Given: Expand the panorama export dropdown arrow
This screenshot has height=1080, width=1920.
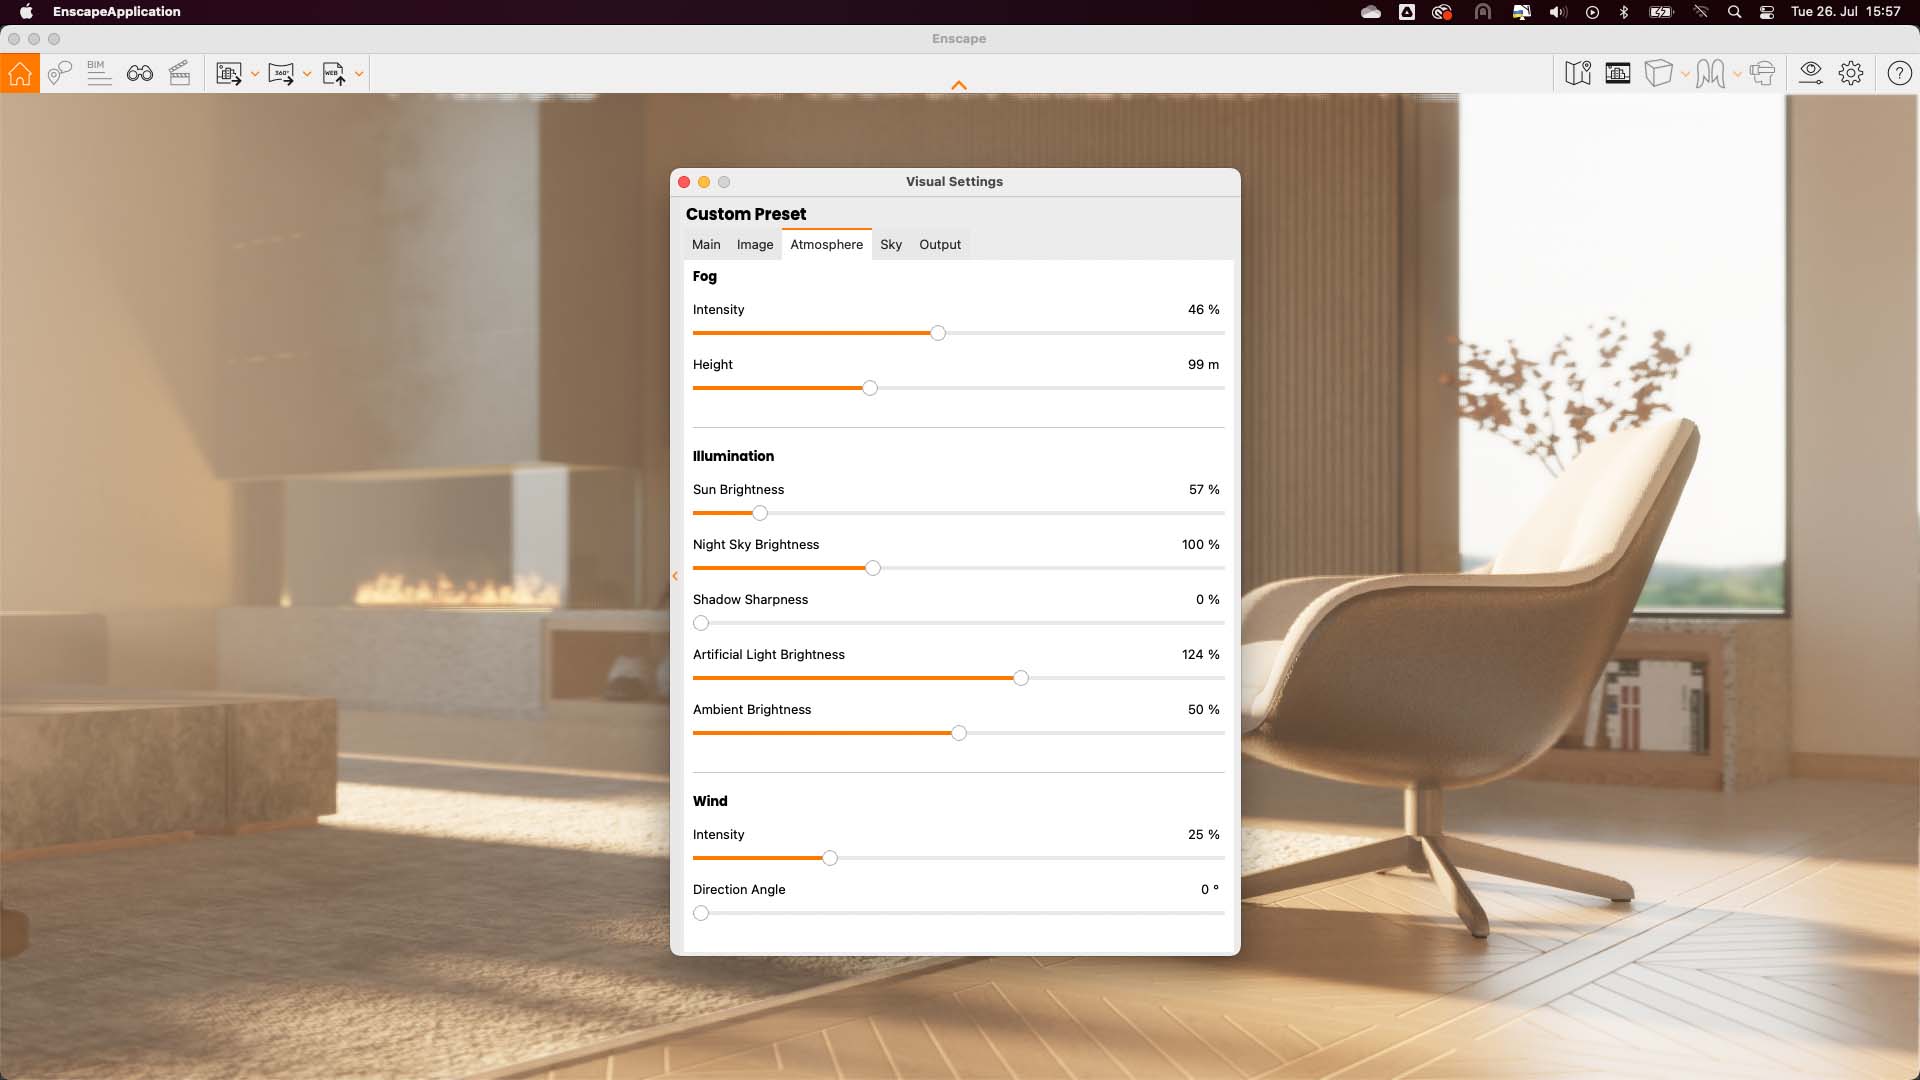Looking at the screenshot, I should pos(308,73).
